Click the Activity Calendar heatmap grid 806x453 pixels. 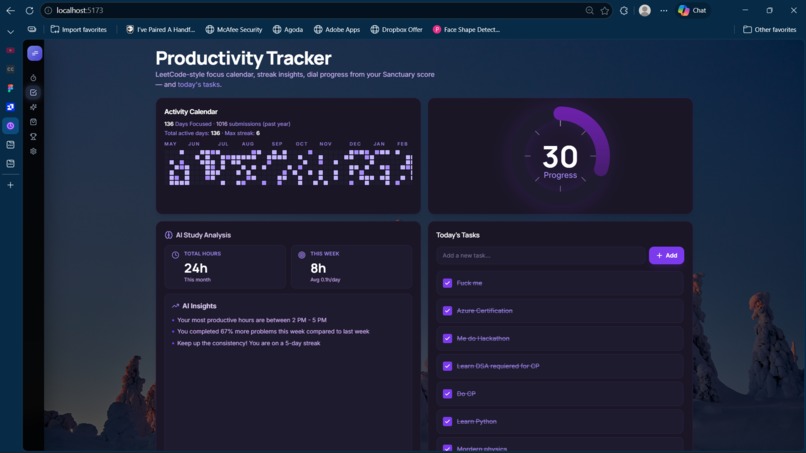point(290,167)
